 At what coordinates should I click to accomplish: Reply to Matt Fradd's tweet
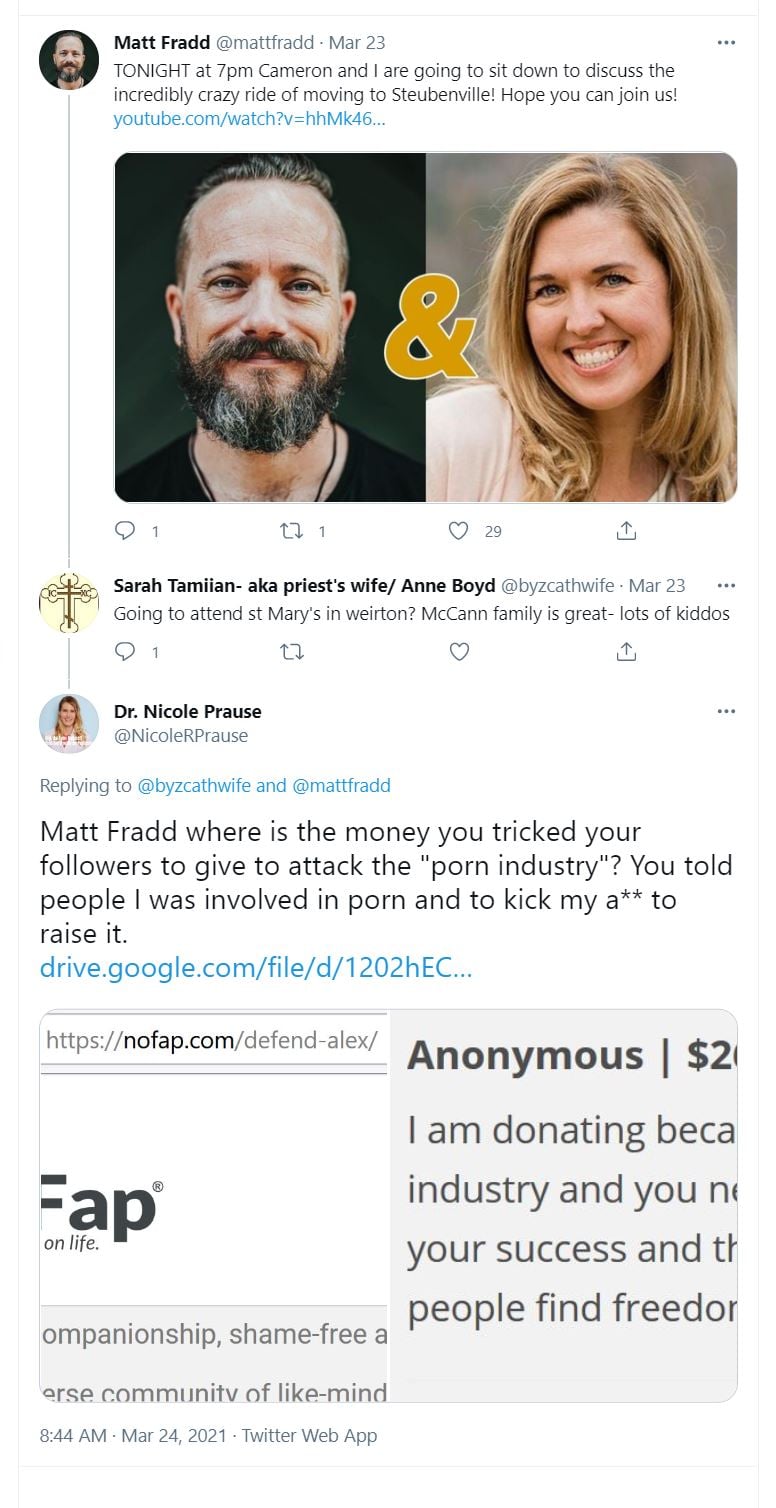coord(125,531)
